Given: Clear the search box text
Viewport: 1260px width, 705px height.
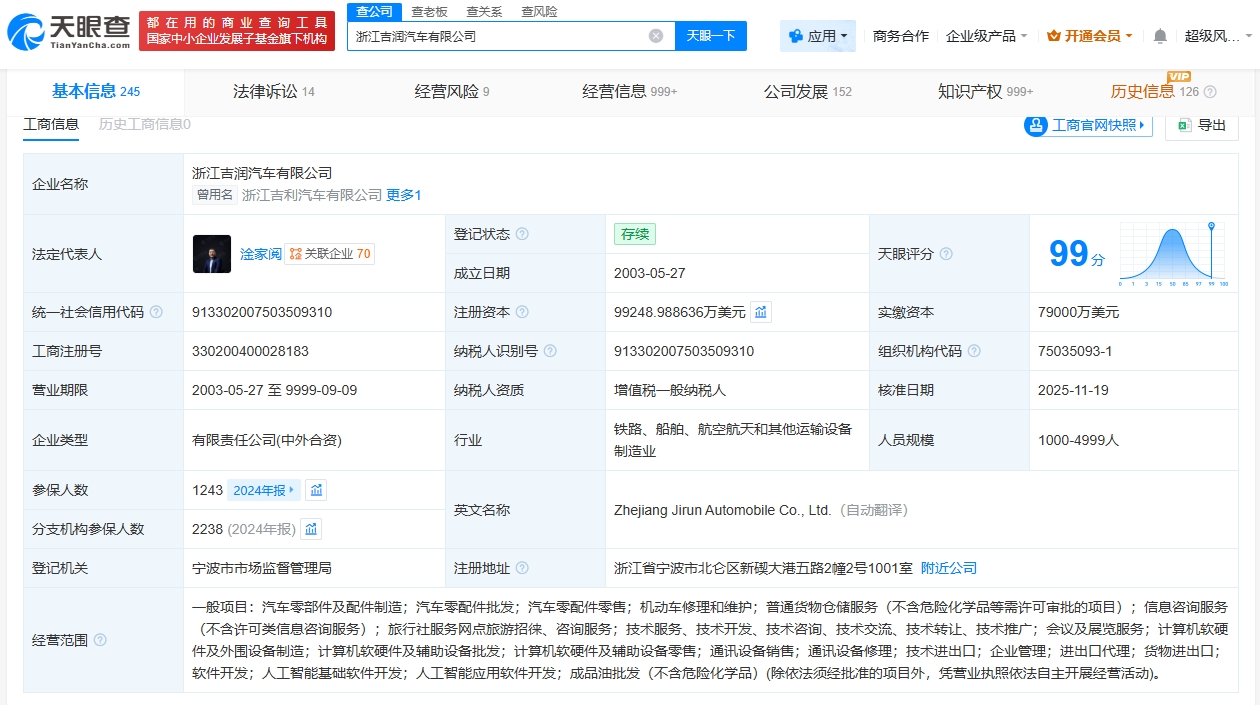Looking at the screenshot, I should [x=656, y=36].
